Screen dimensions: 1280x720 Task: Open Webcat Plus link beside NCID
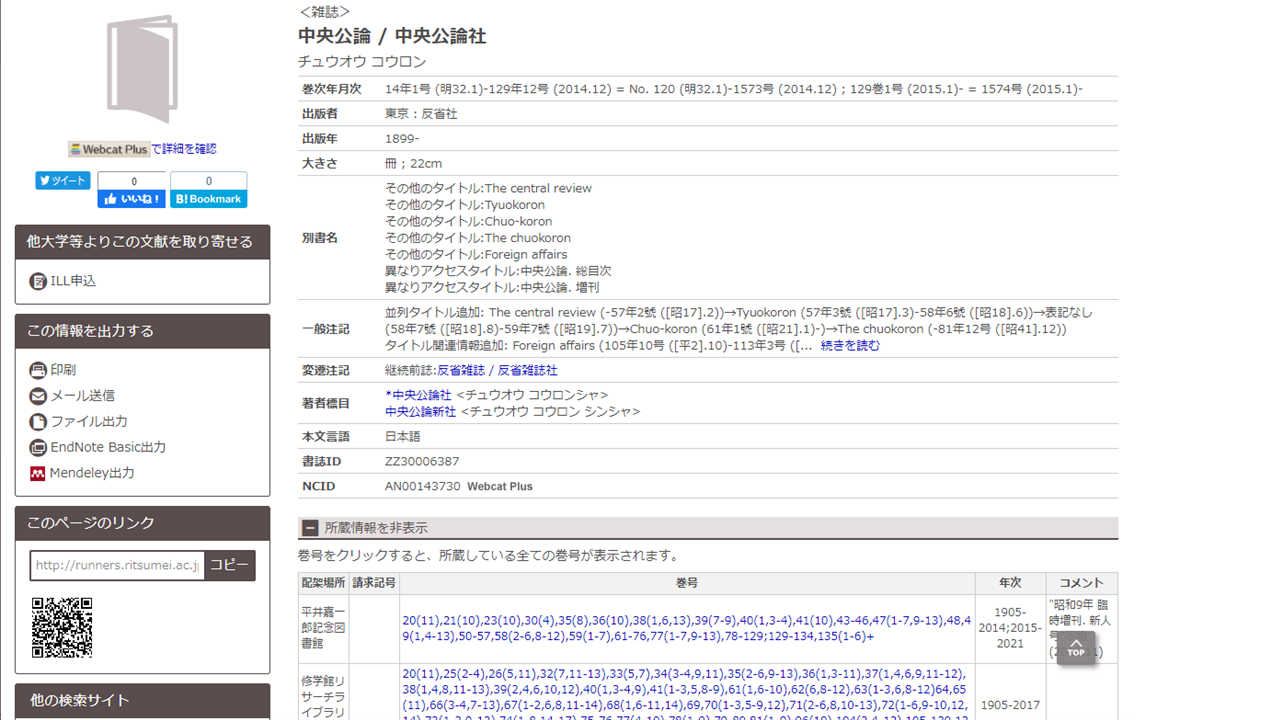(500, 487)
